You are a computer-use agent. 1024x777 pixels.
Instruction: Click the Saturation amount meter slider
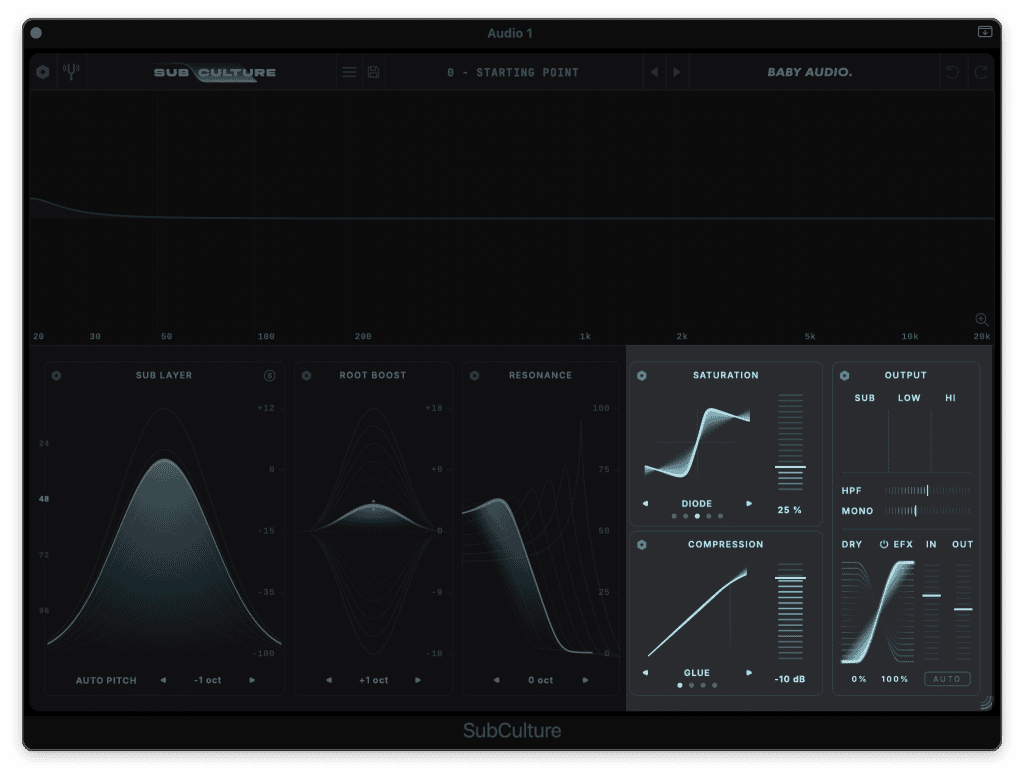[x=790, y=442]
